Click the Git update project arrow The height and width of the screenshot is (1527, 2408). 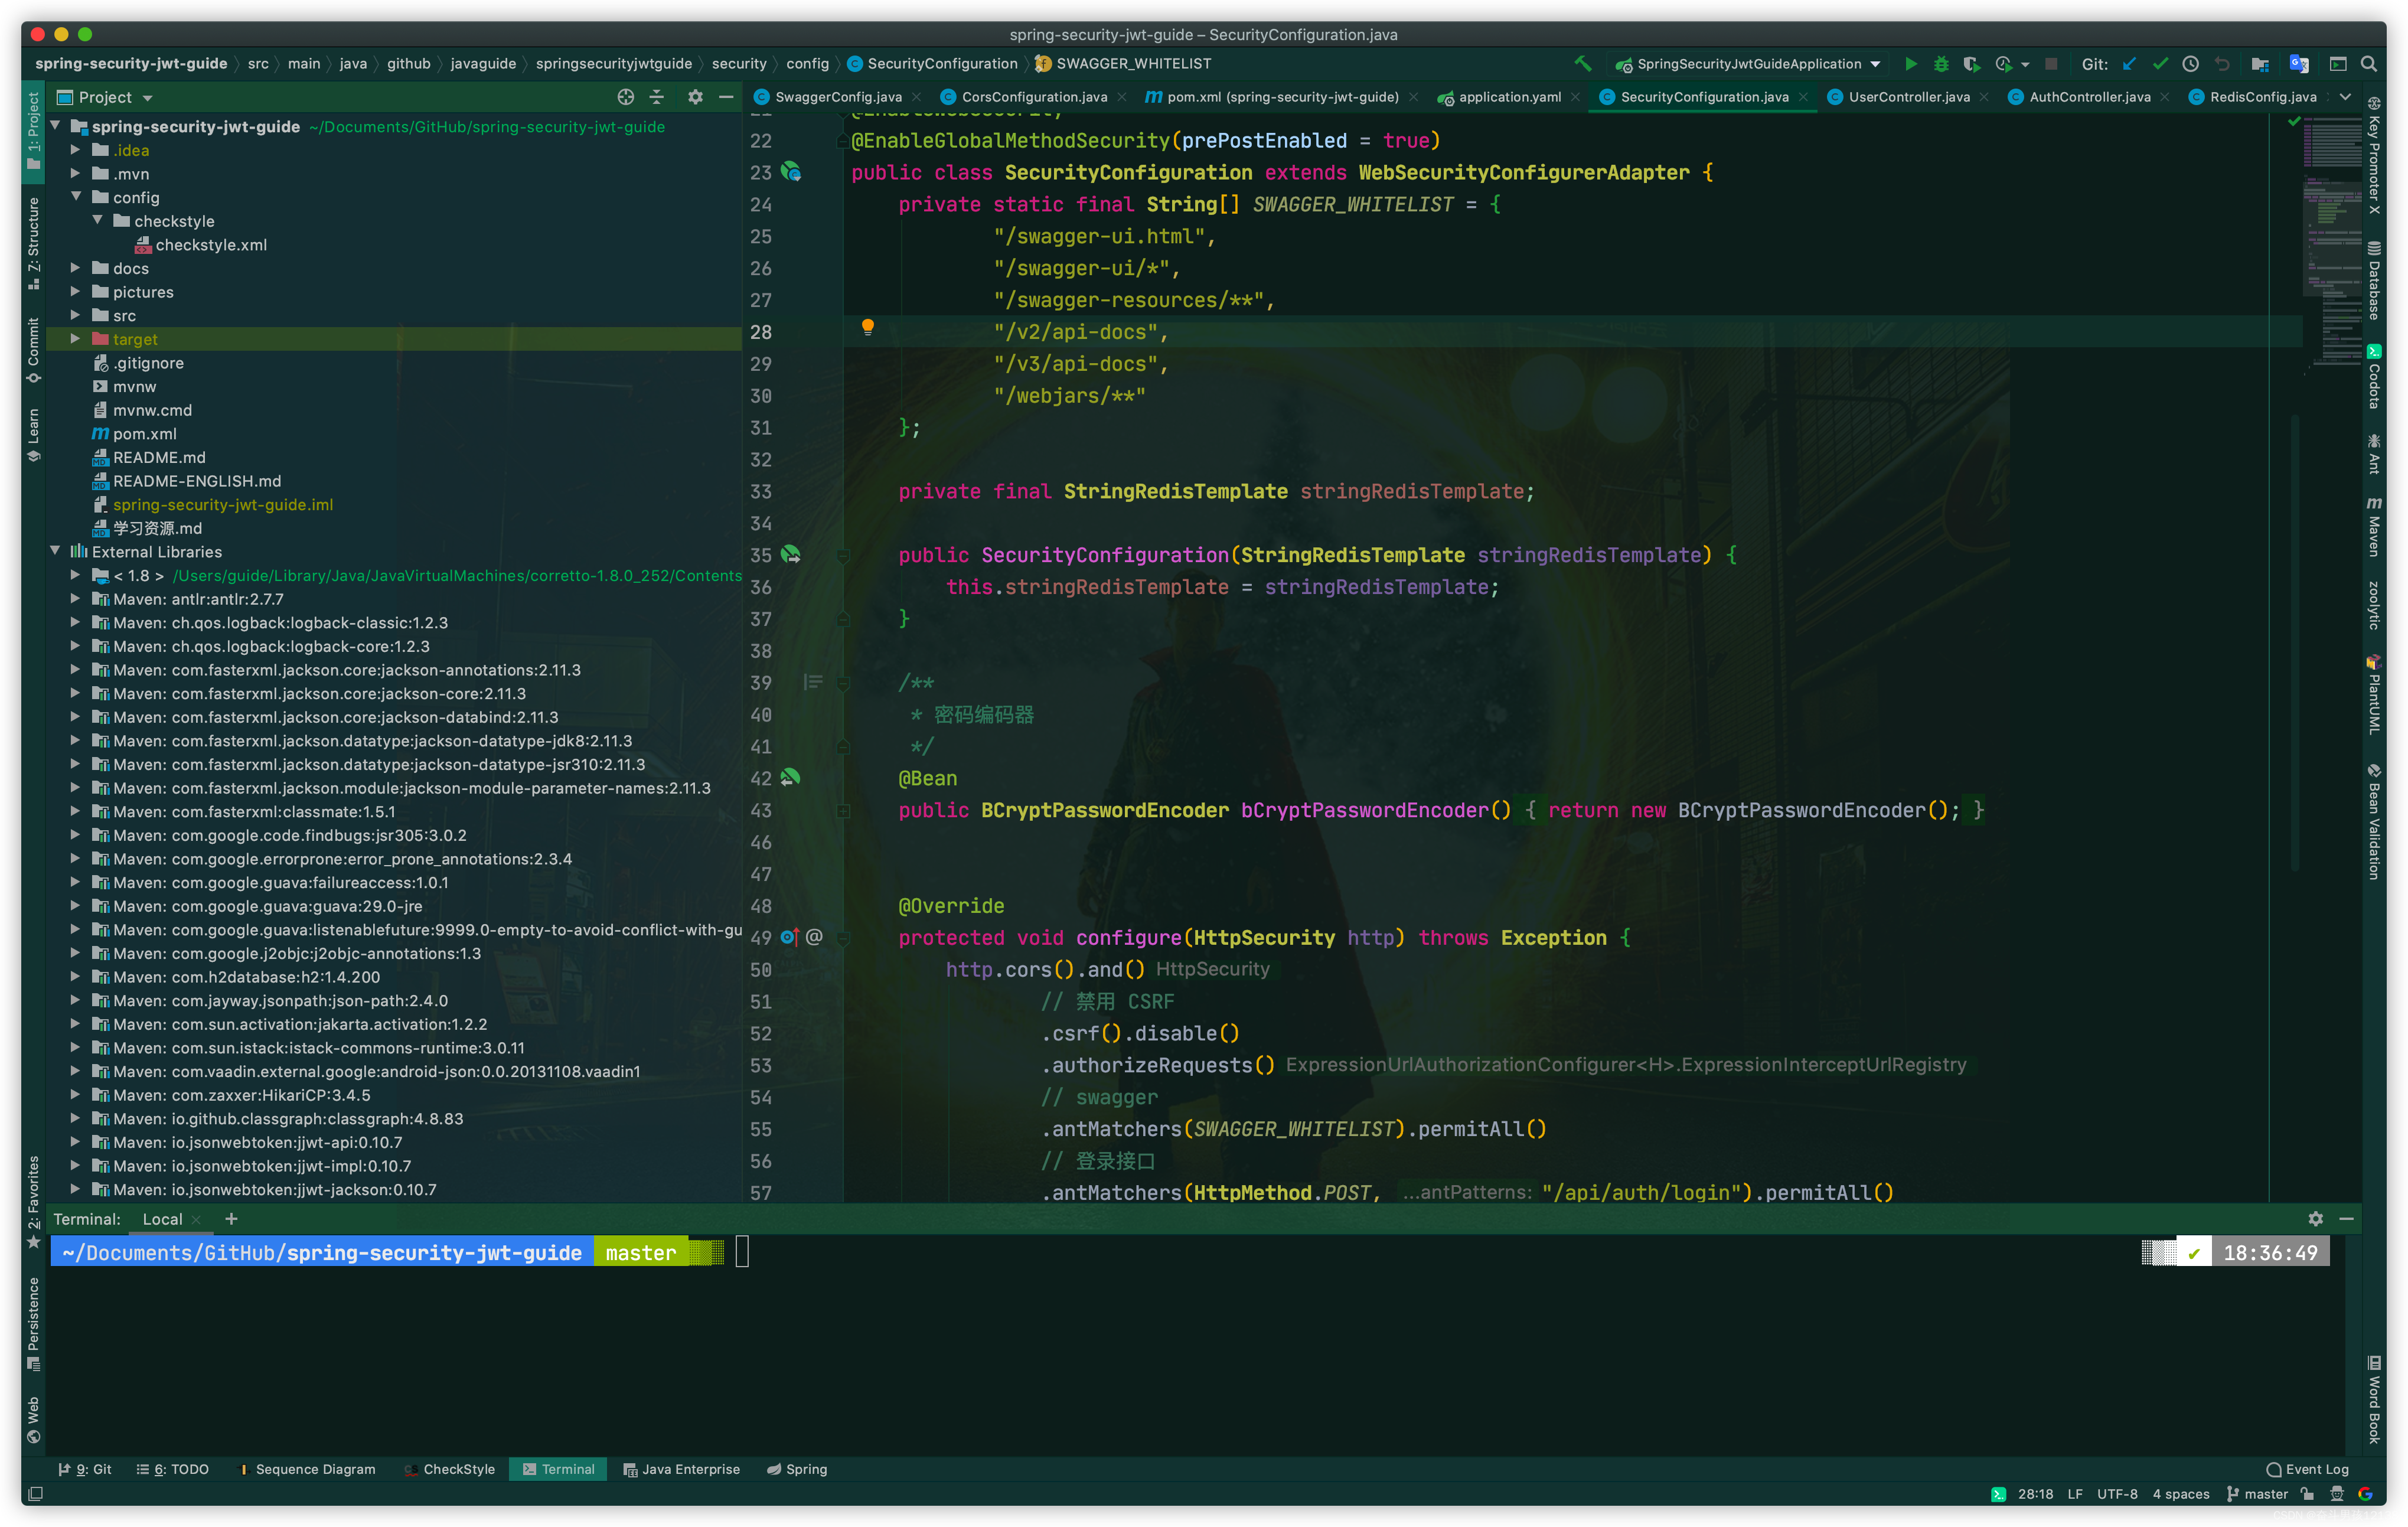tap(2129, 64)
